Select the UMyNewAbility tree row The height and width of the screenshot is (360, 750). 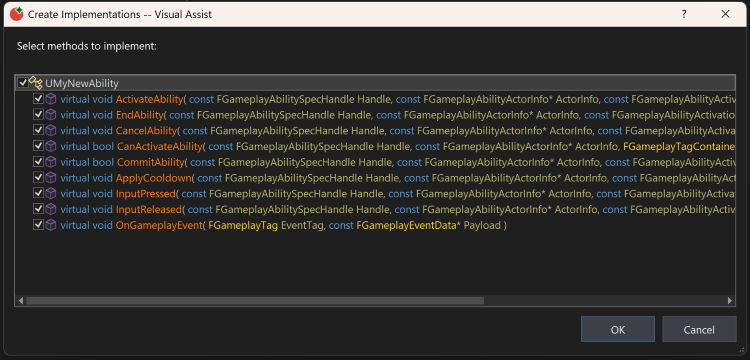375,83
